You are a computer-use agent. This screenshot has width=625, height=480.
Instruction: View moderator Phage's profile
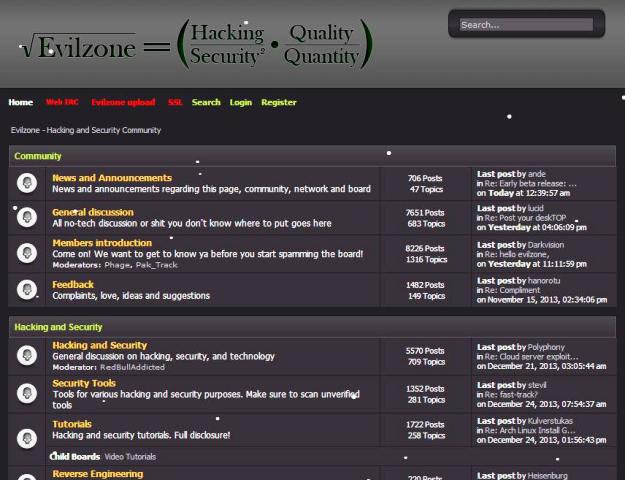117,265
